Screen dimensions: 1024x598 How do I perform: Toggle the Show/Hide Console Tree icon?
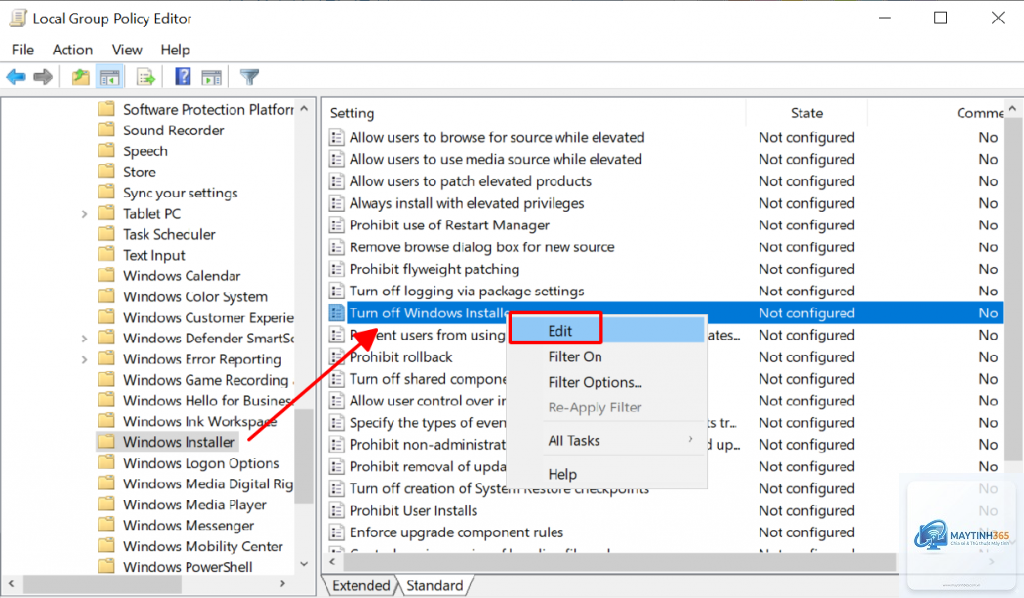[x=110, y=77]
